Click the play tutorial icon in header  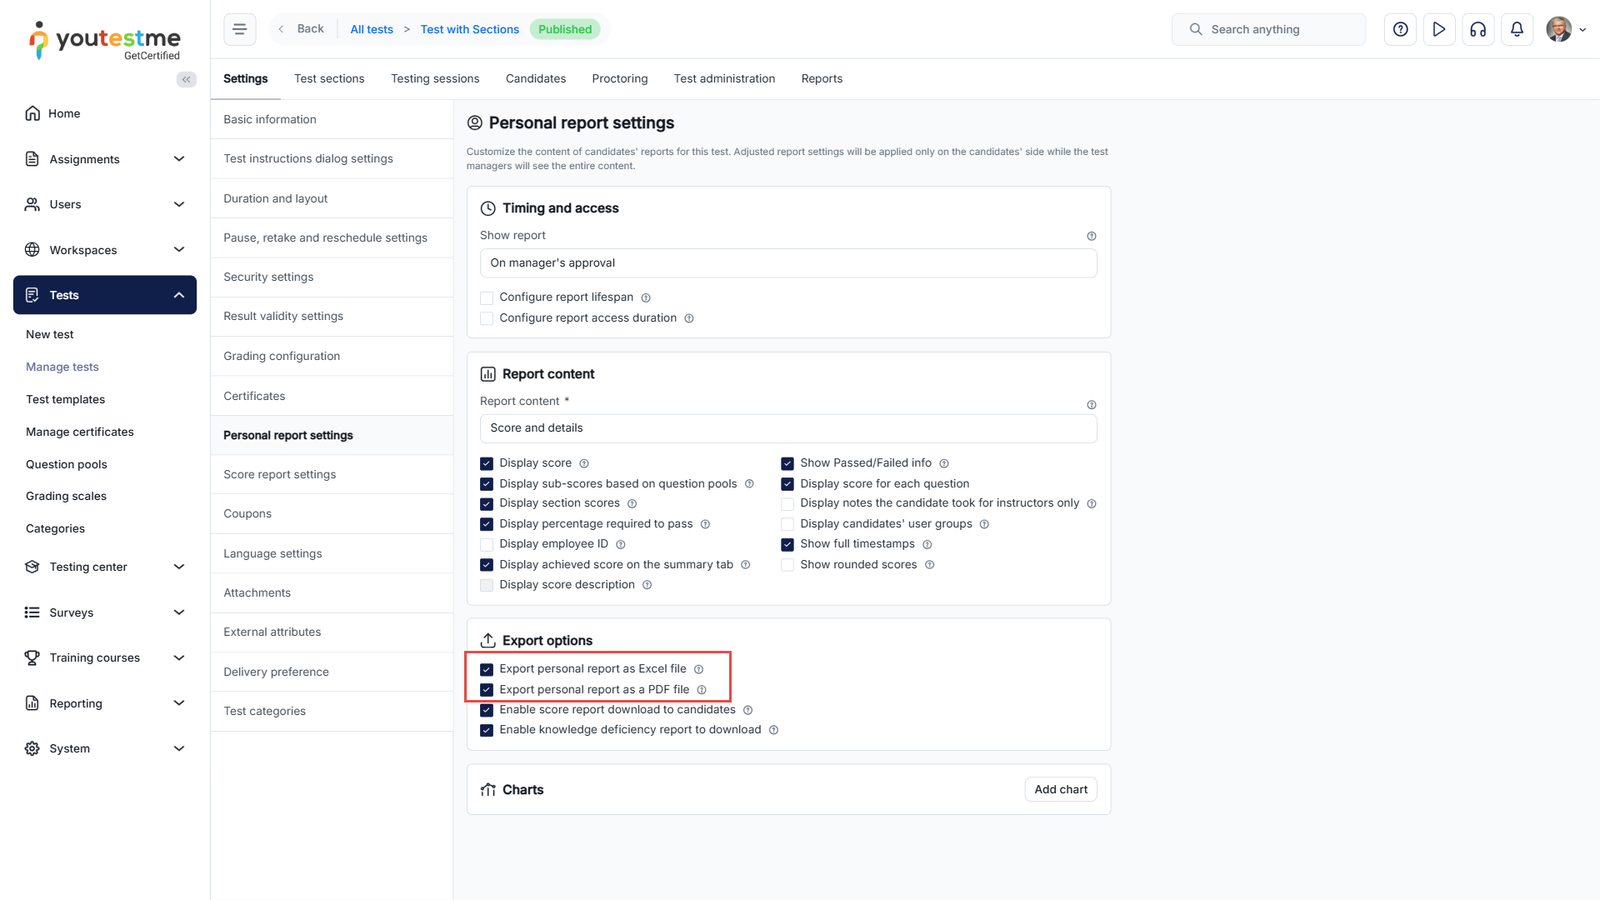click(1438, 30)
